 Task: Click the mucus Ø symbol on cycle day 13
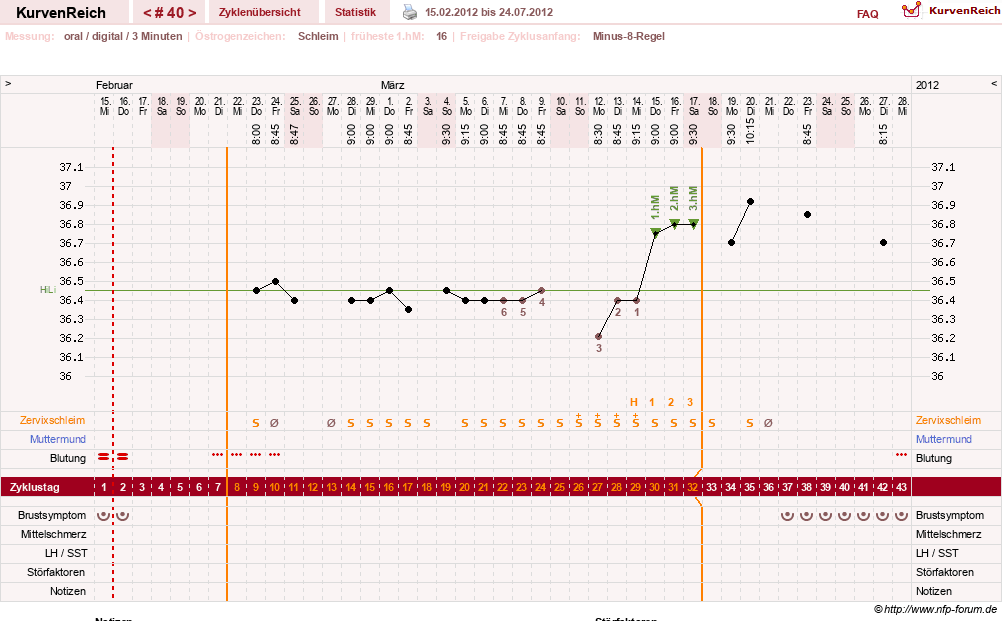331,423
